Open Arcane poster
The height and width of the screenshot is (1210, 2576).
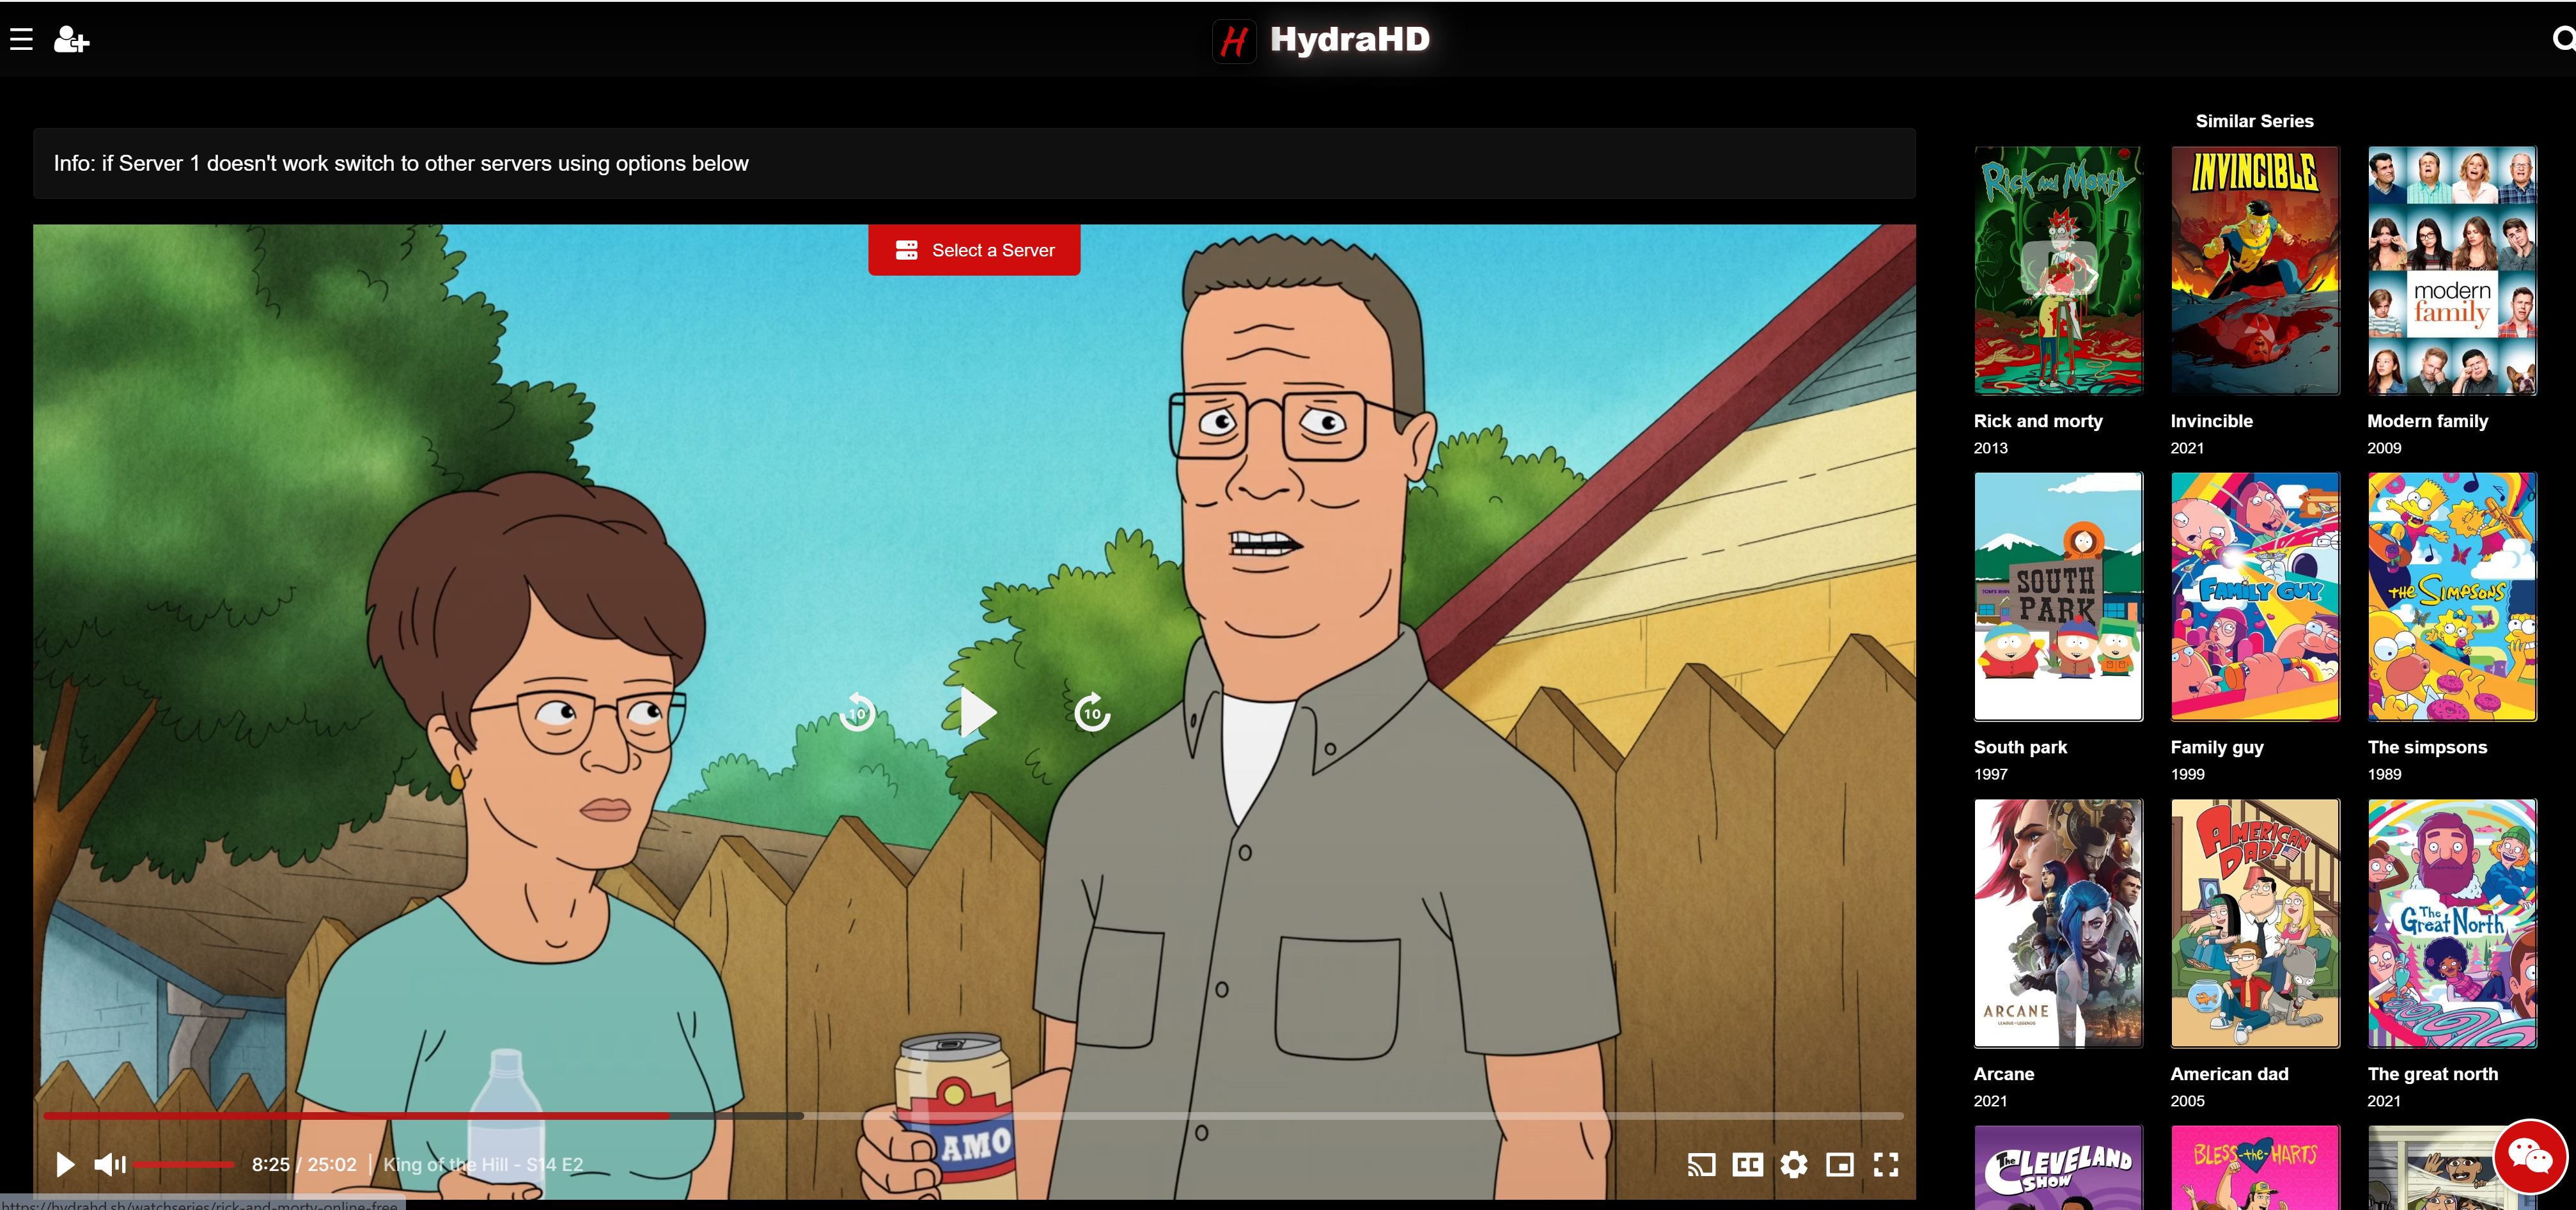pos(2058,923)
